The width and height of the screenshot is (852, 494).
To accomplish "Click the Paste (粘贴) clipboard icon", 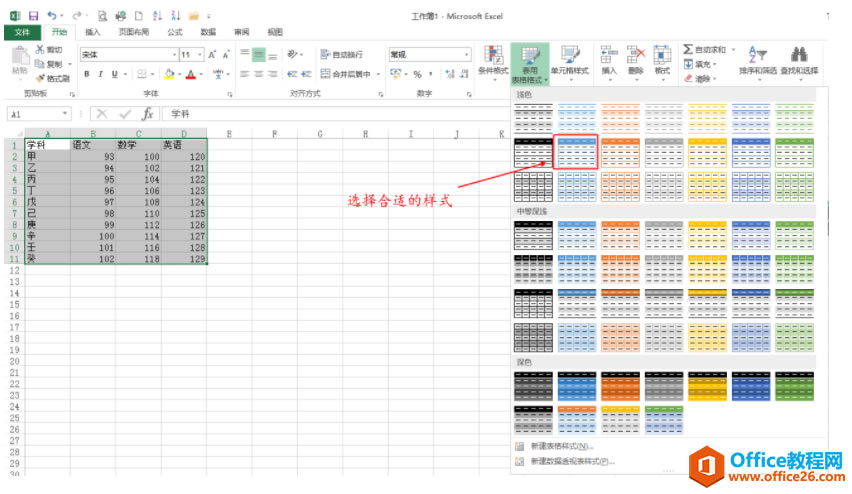I will 20,57.
